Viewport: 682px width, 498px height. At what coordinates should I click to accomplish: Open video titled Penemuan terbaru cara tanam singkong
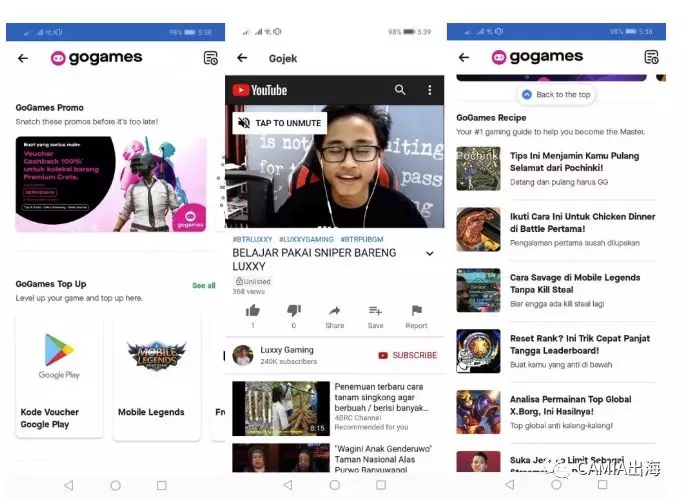(x=381, y=397)
